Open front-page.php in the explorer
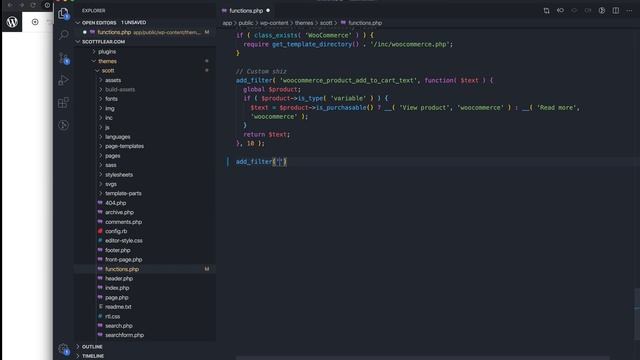Screen dimensions: 640x360 click(x=124, y=260)
